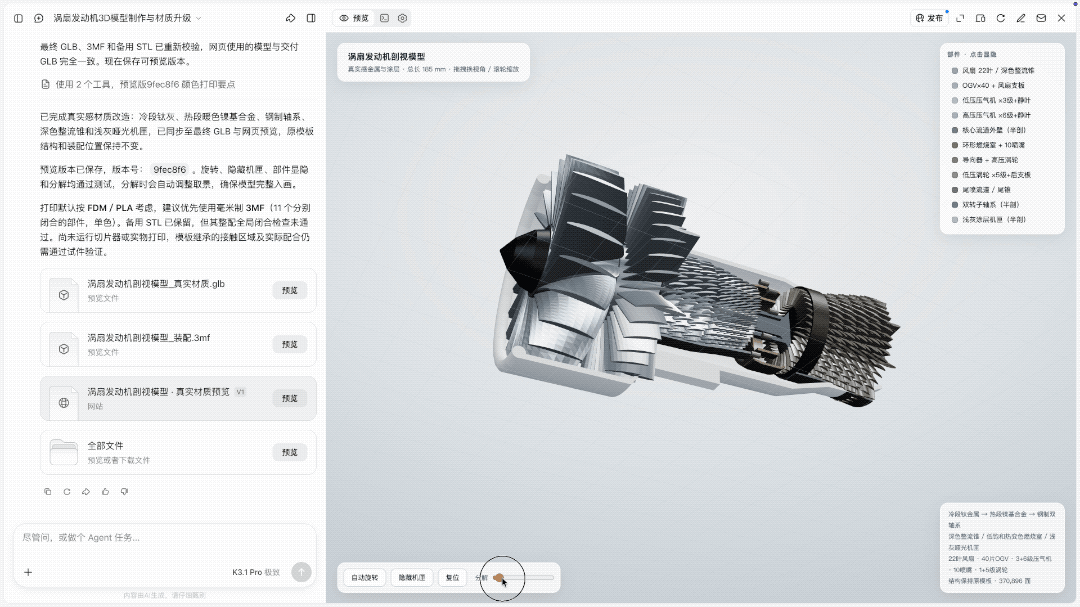Viewport: 1080px width, 607px height.
Task: Expand the conversation title dropdown 涡扇发动机3D模型制作与材质升级
Action: [127, 18]
